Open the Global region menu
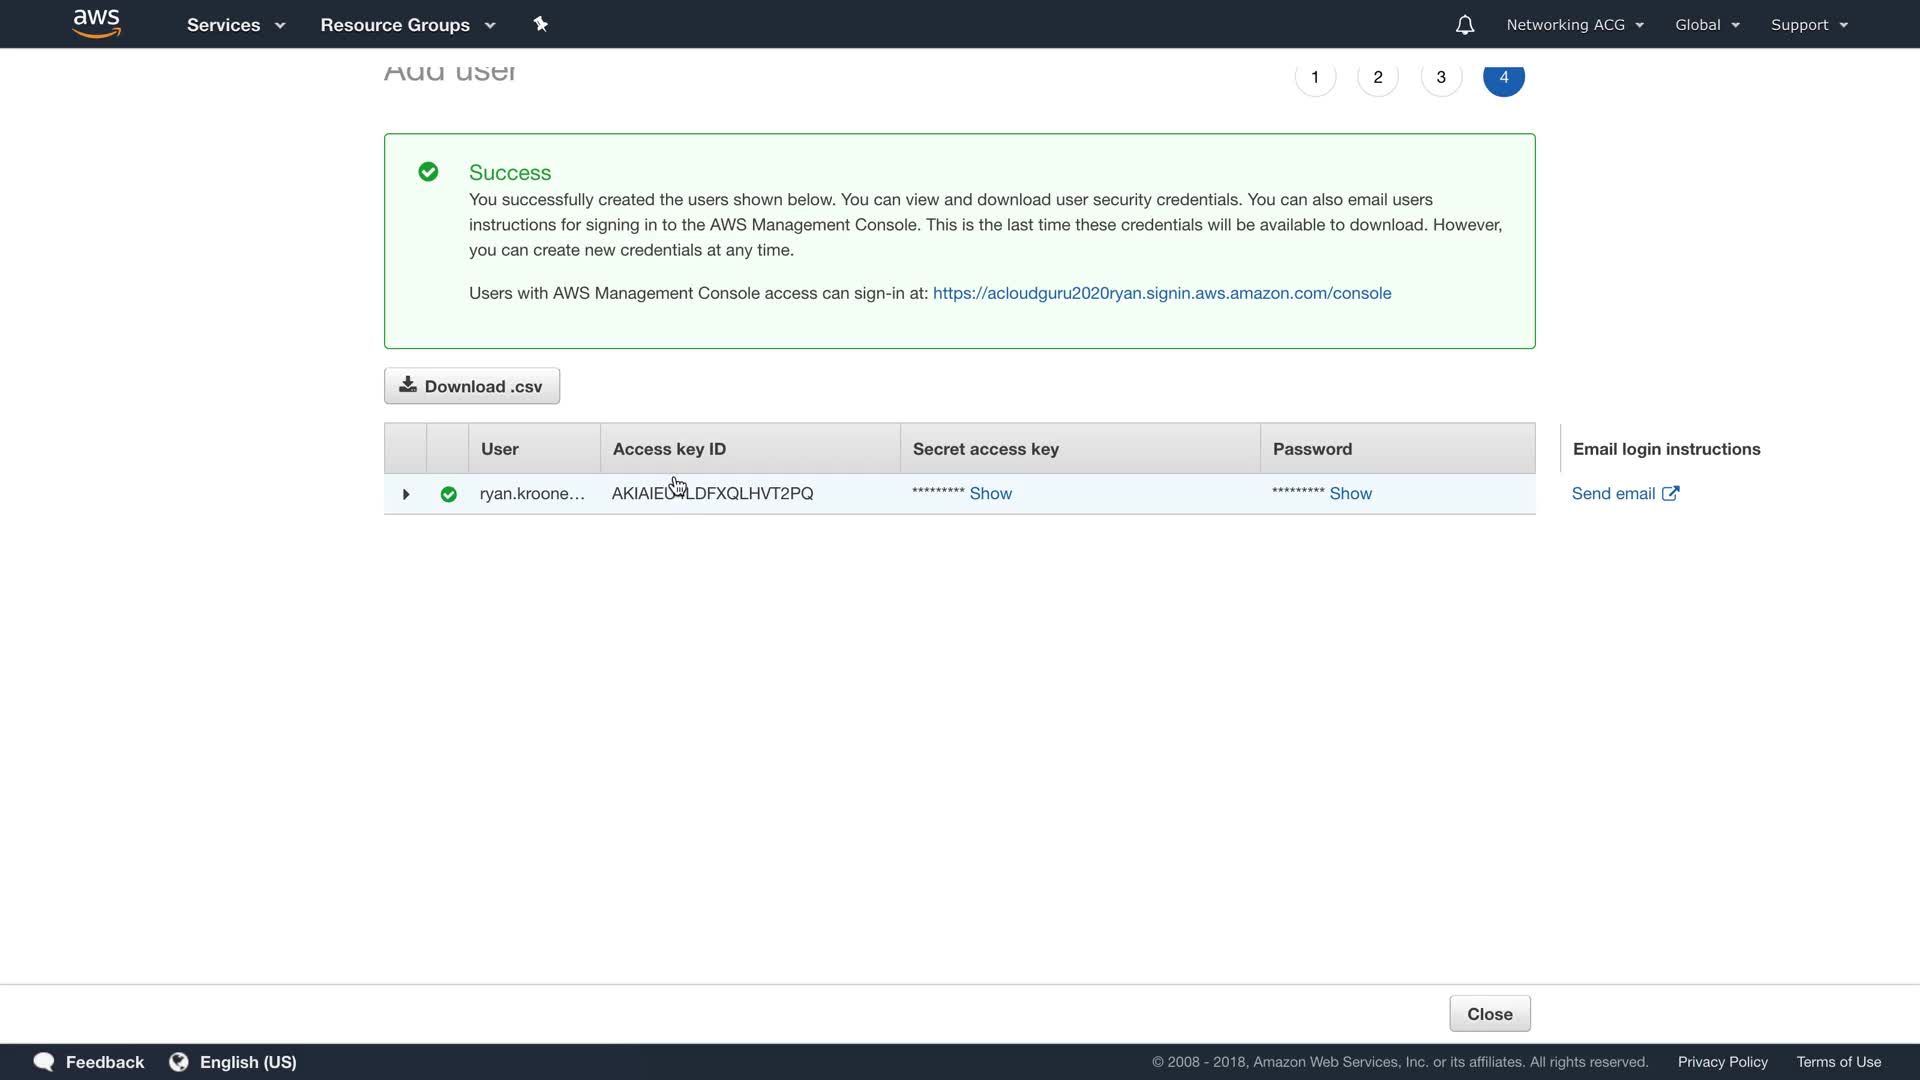1920x1080 pixels. click(x=1707, y=25)
